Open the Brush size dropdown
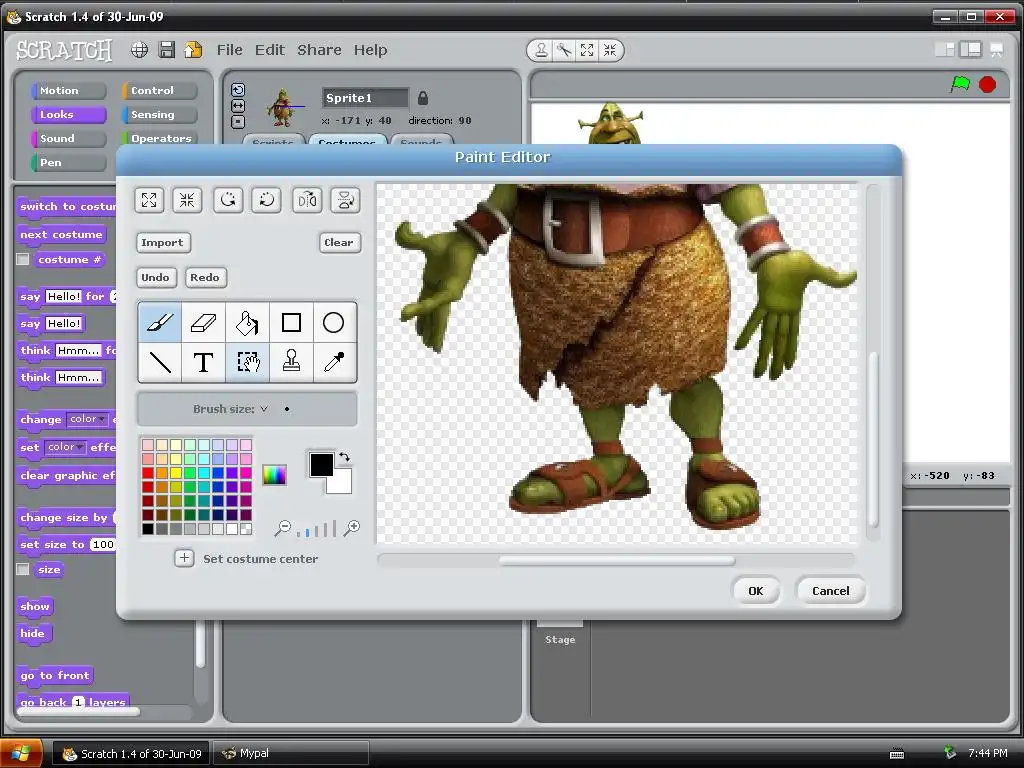The height and width of the screenshot is (768, 1024). pos(264,409)
